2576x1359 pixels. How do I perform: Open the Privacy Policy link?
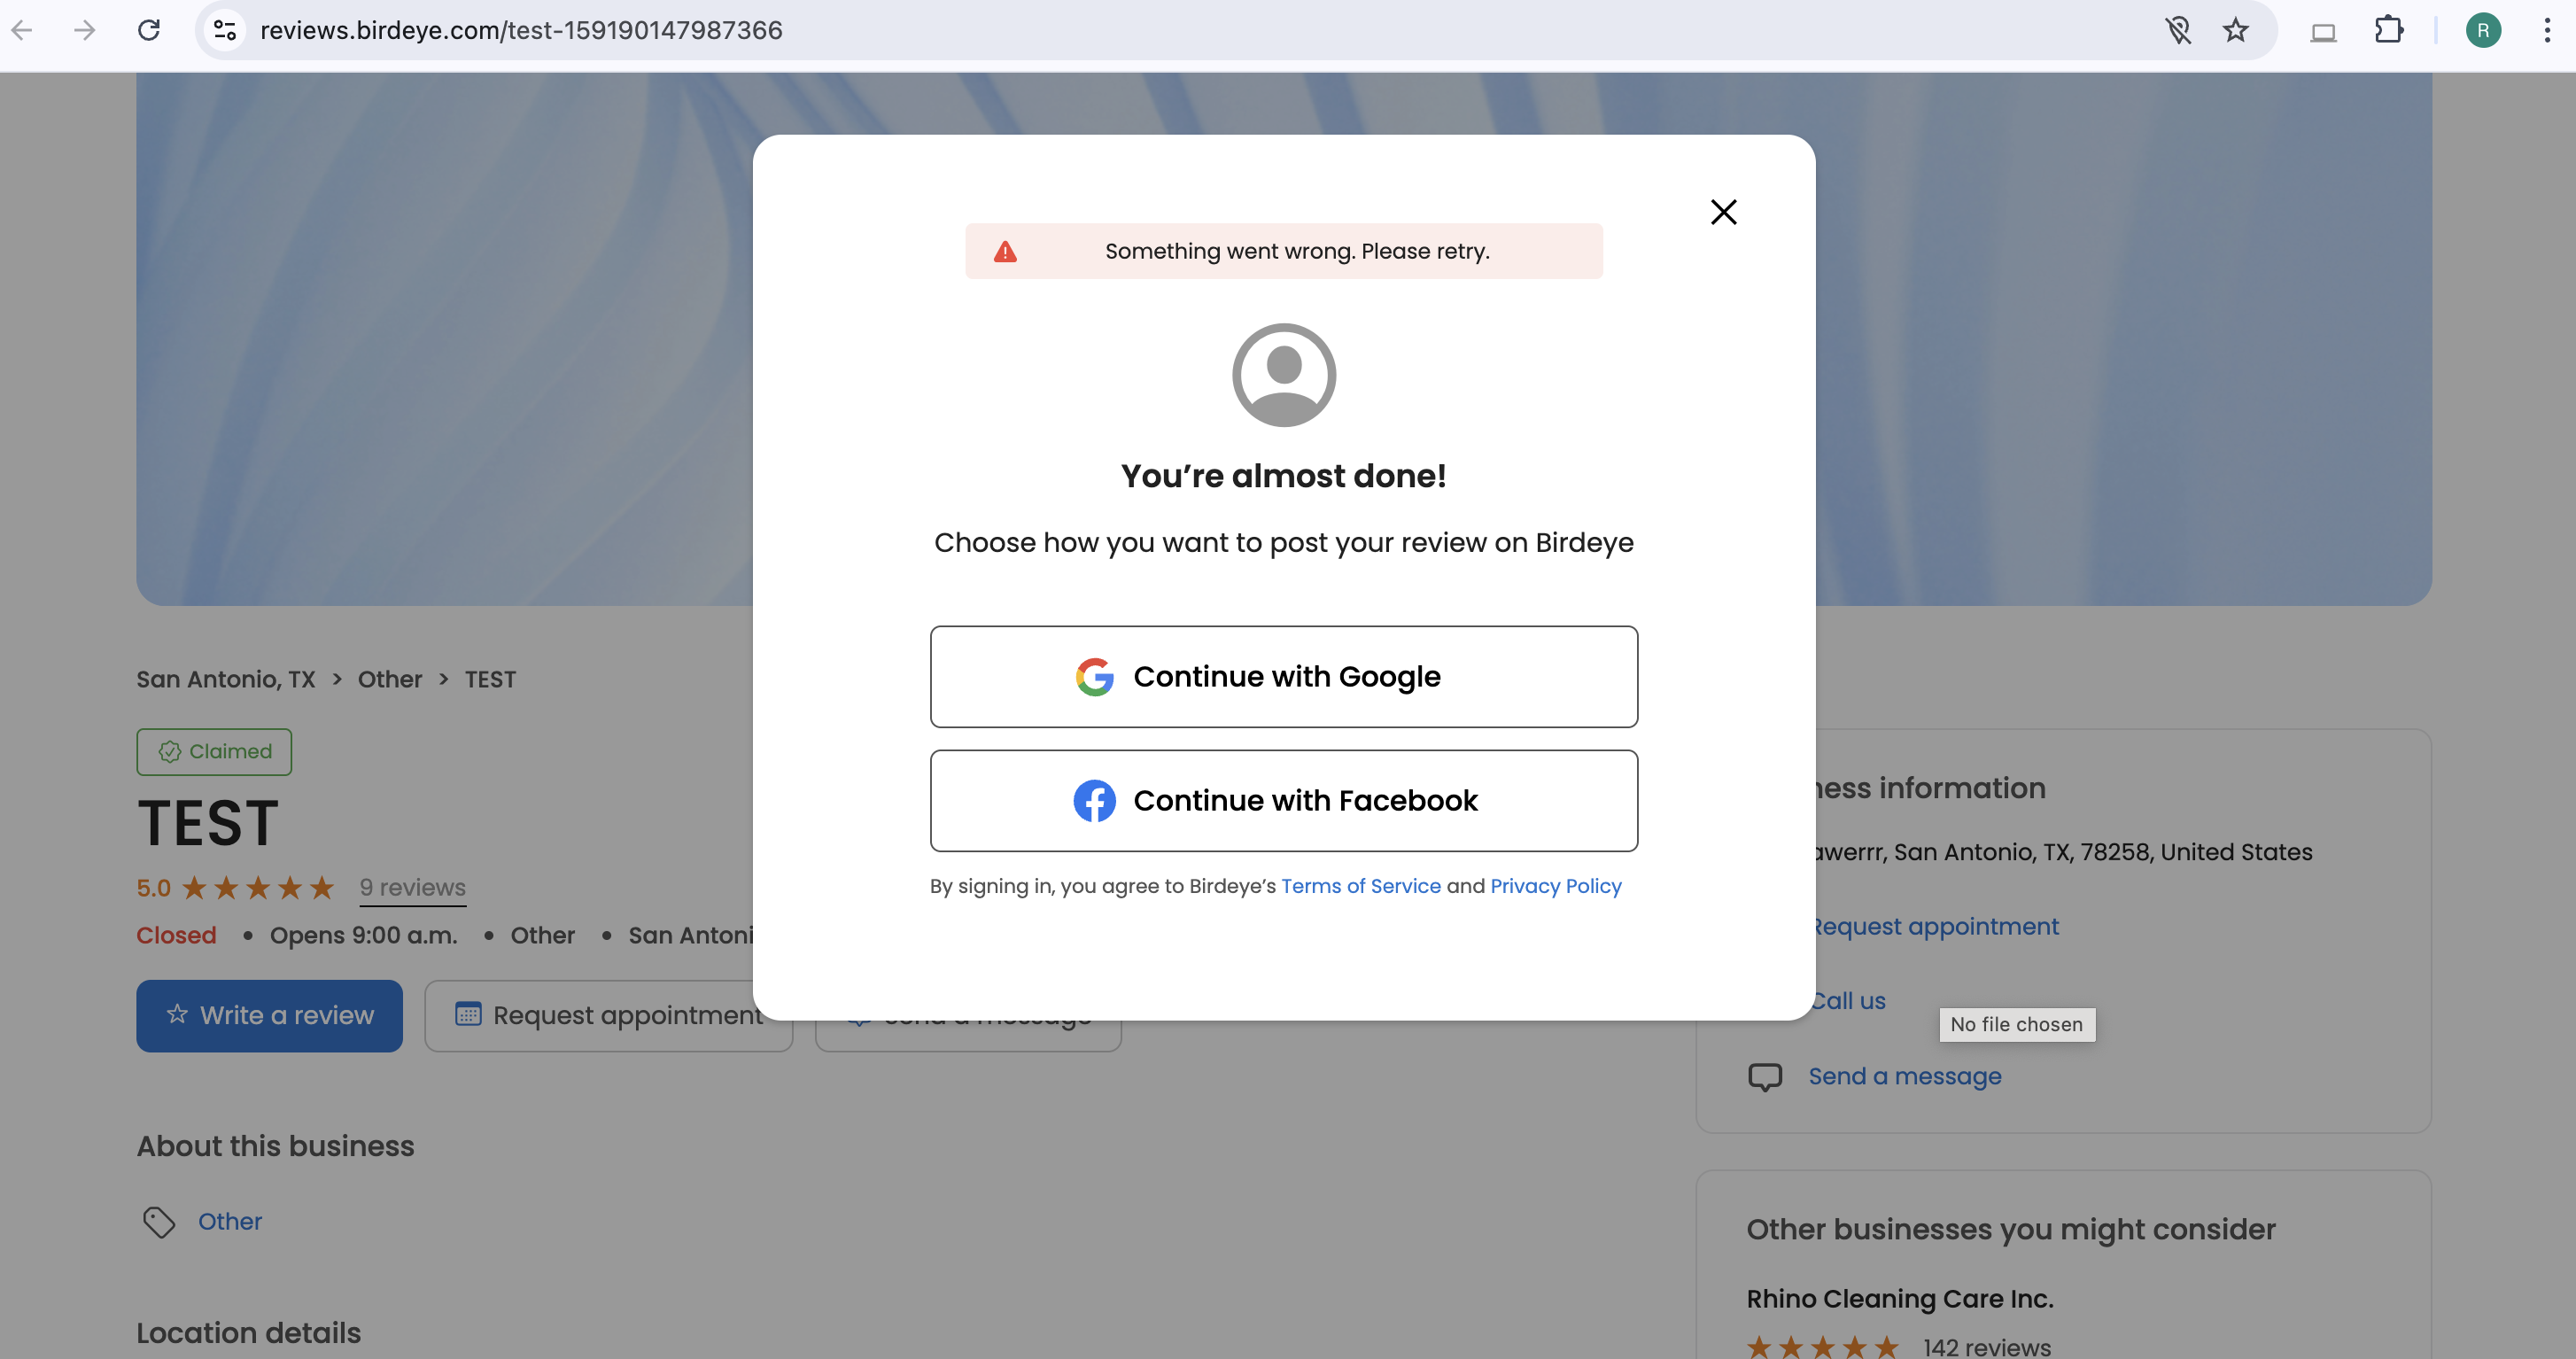click(1555, 886)
